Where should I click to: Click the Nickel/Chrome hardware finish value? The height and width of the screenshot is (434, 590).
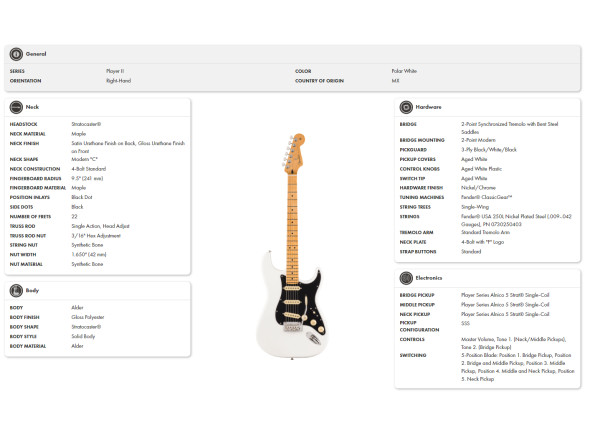coord(478,188)
